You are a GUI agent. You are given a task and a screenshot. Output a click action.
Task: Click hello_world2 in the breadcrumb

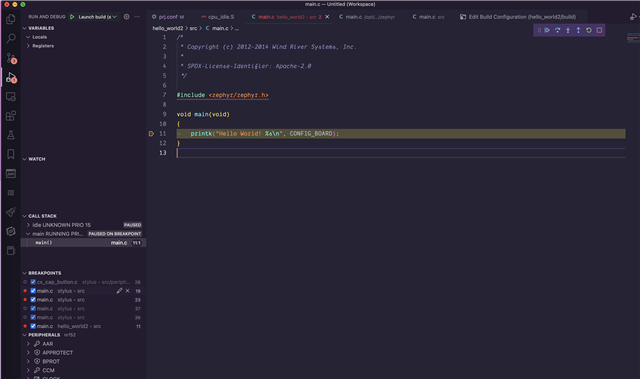(168, 28)
